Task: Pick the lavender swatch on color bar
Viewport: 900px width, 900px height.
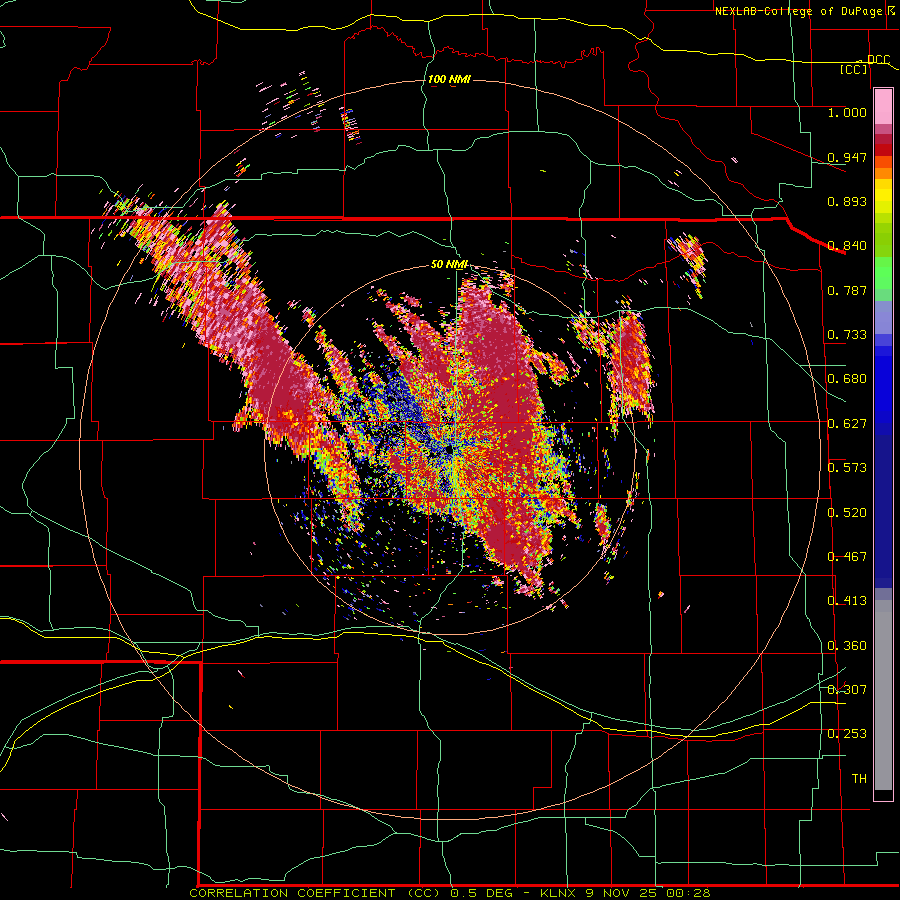Action: tap(883, 317)
